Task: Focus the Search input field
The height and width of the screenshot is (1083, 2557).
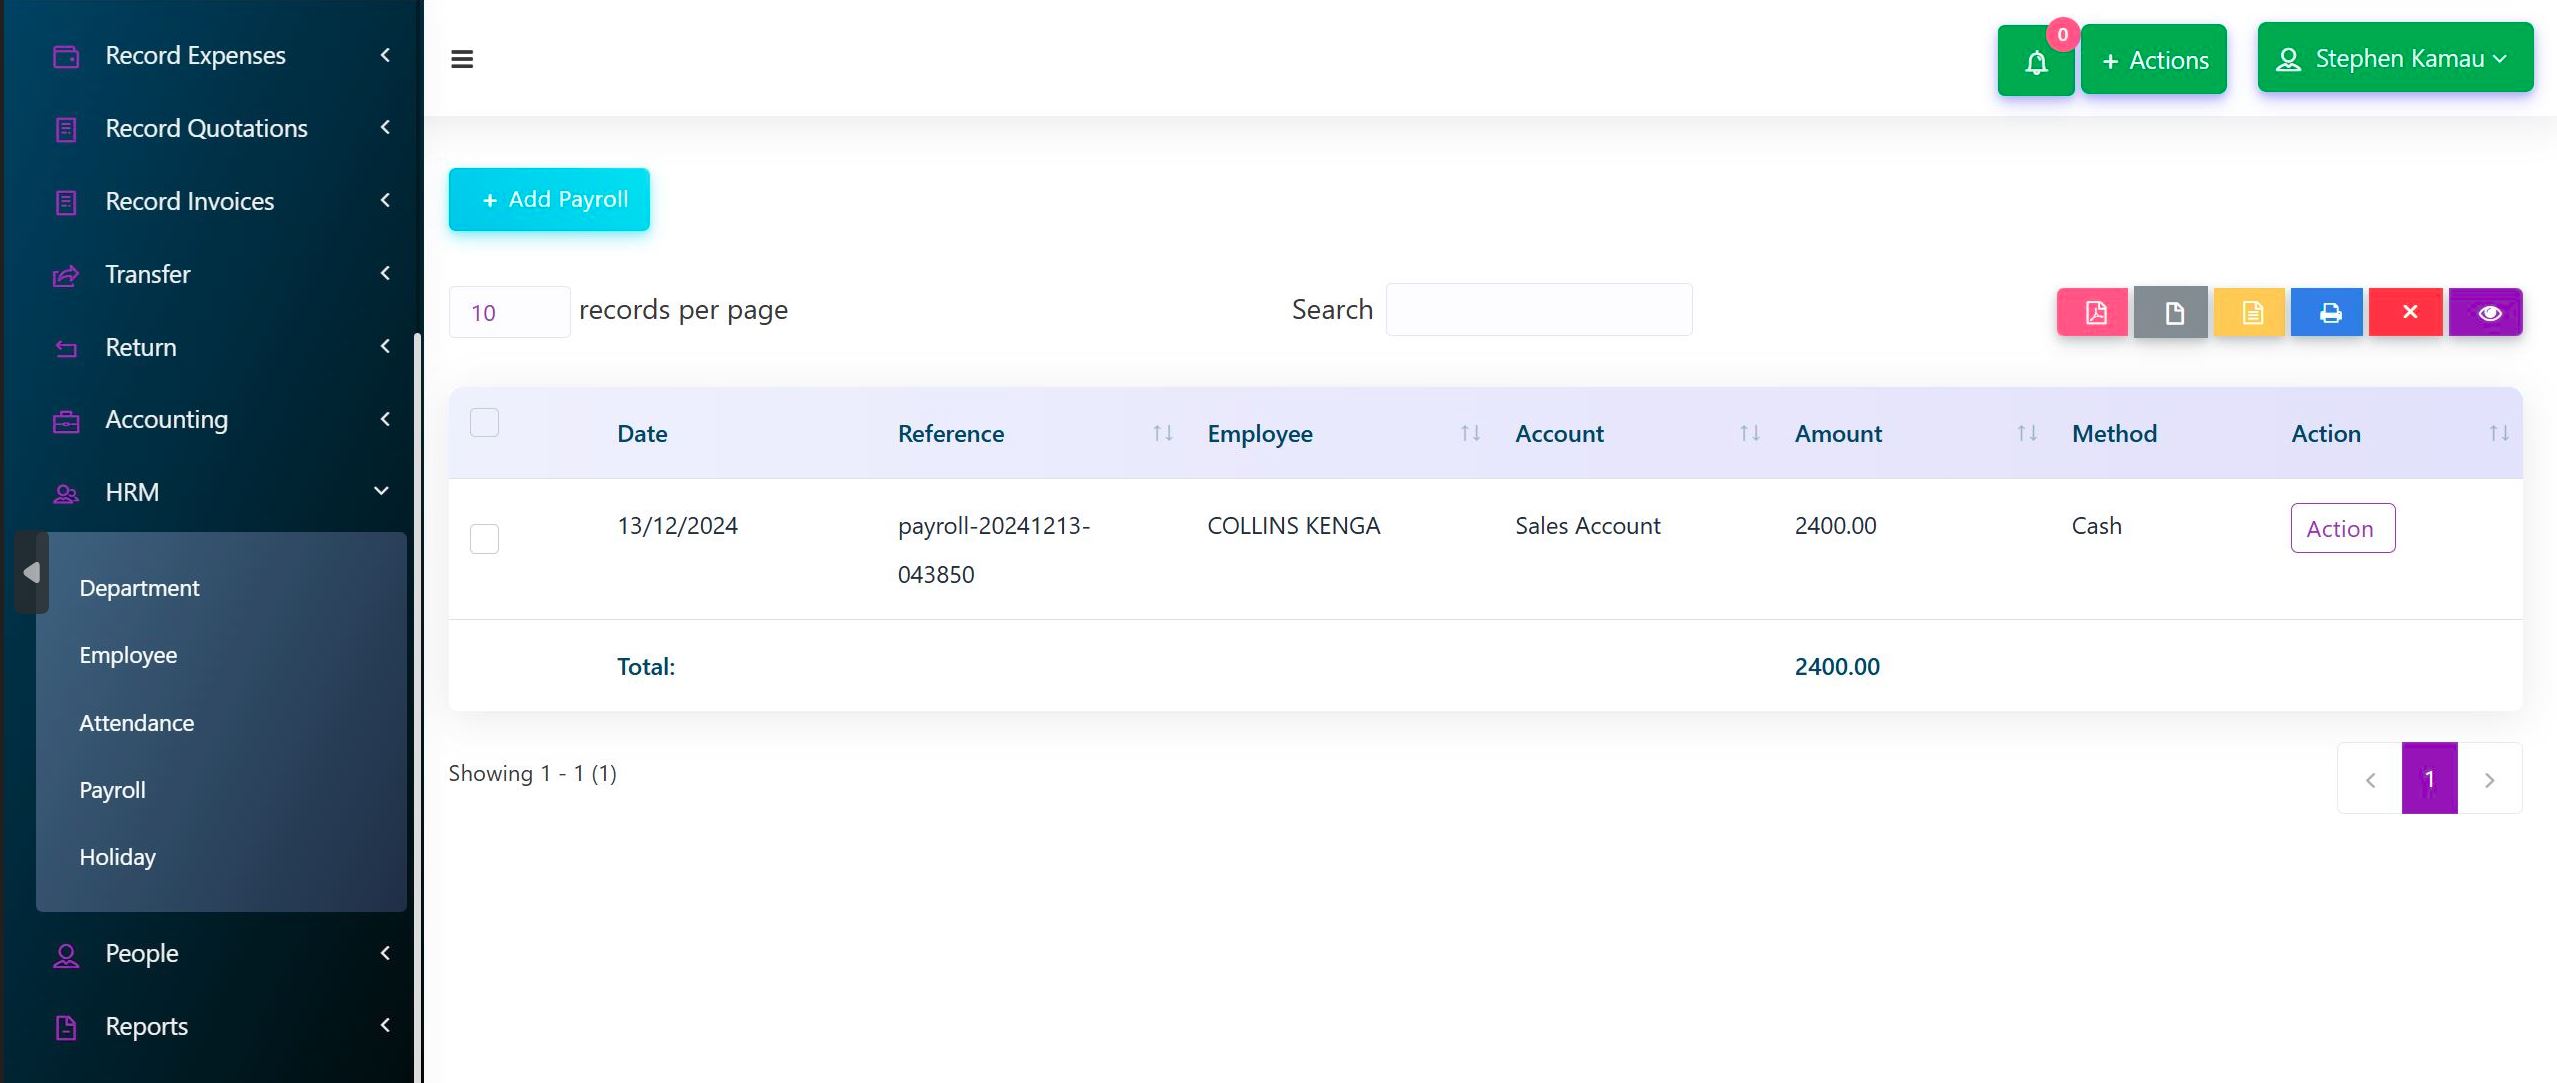Action: click(x=1538, y=310)
